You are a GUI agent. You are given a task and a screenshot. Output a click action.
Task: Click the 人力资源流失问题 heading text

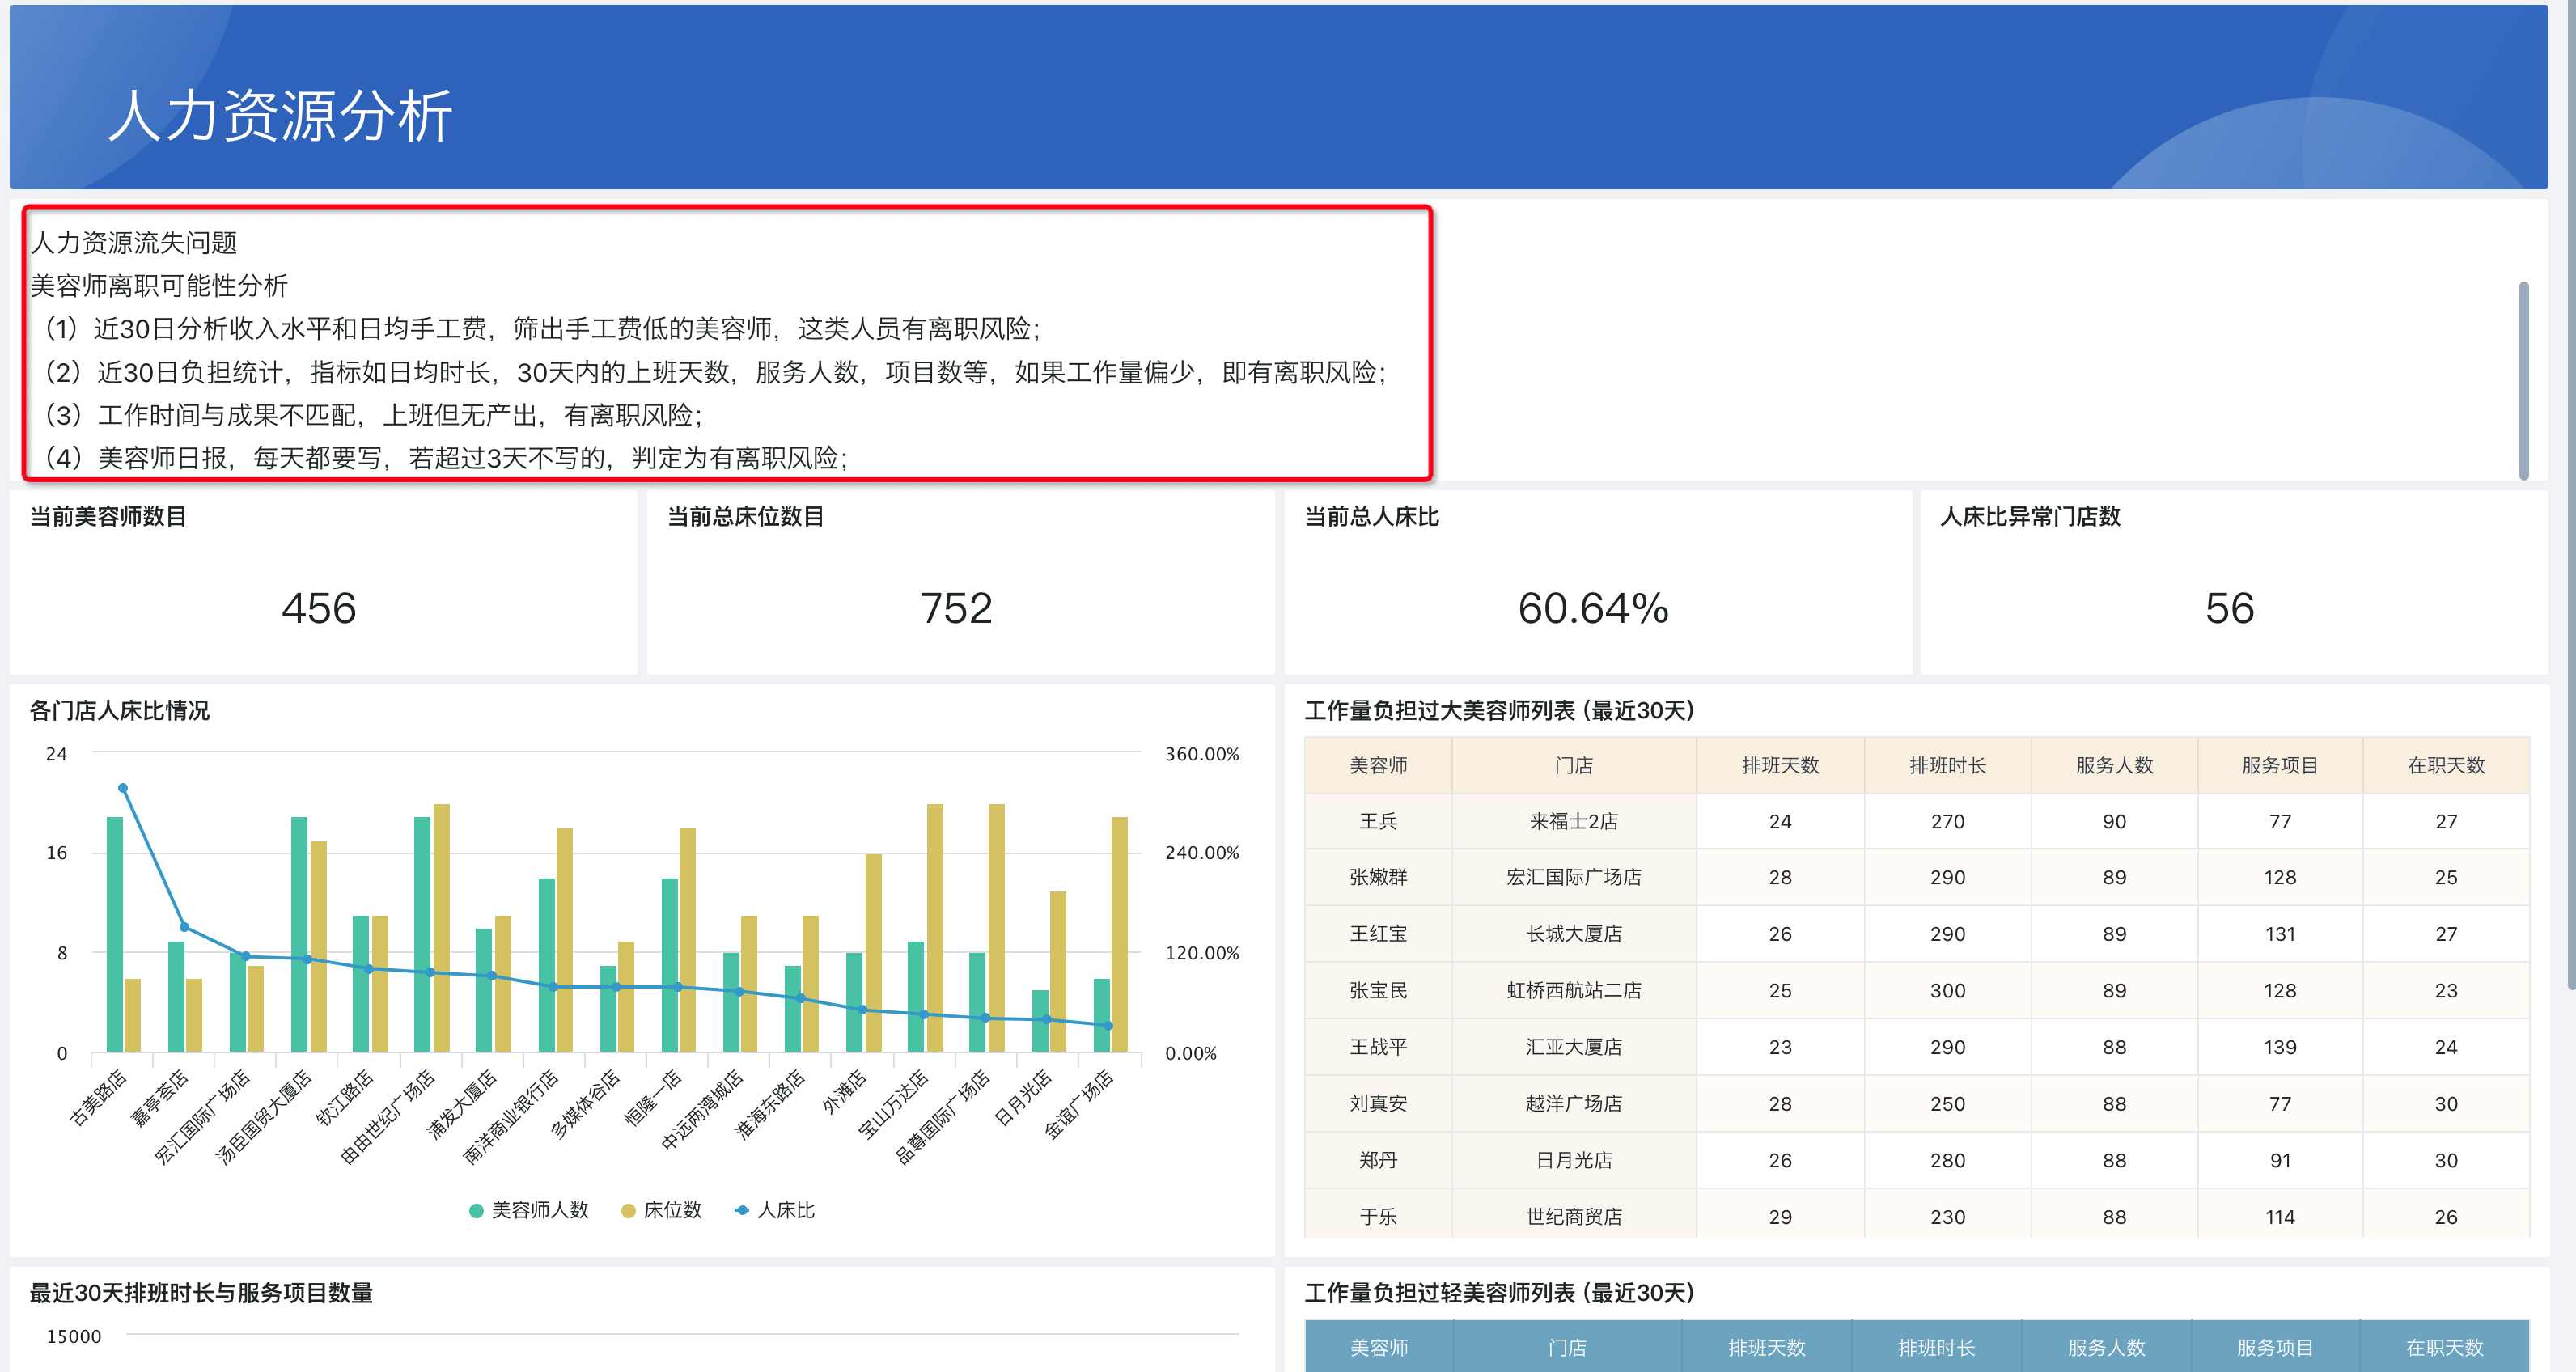pos(134,242)
